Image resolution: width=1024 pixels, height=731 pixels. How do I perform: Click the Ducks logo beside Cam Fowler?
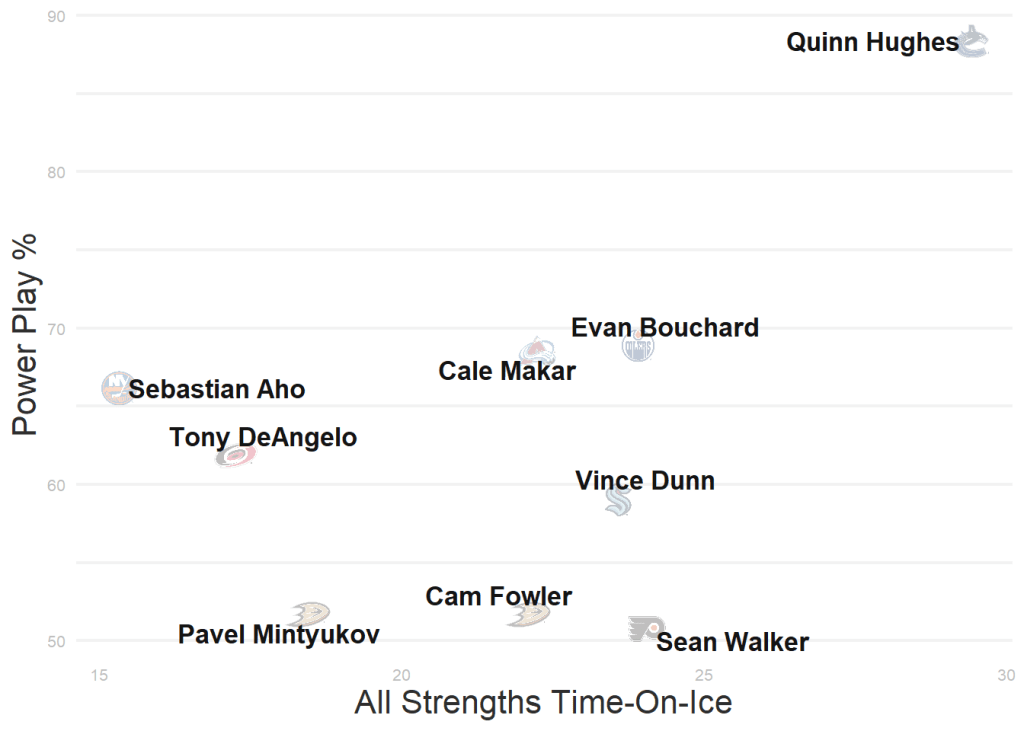[528, 613]
